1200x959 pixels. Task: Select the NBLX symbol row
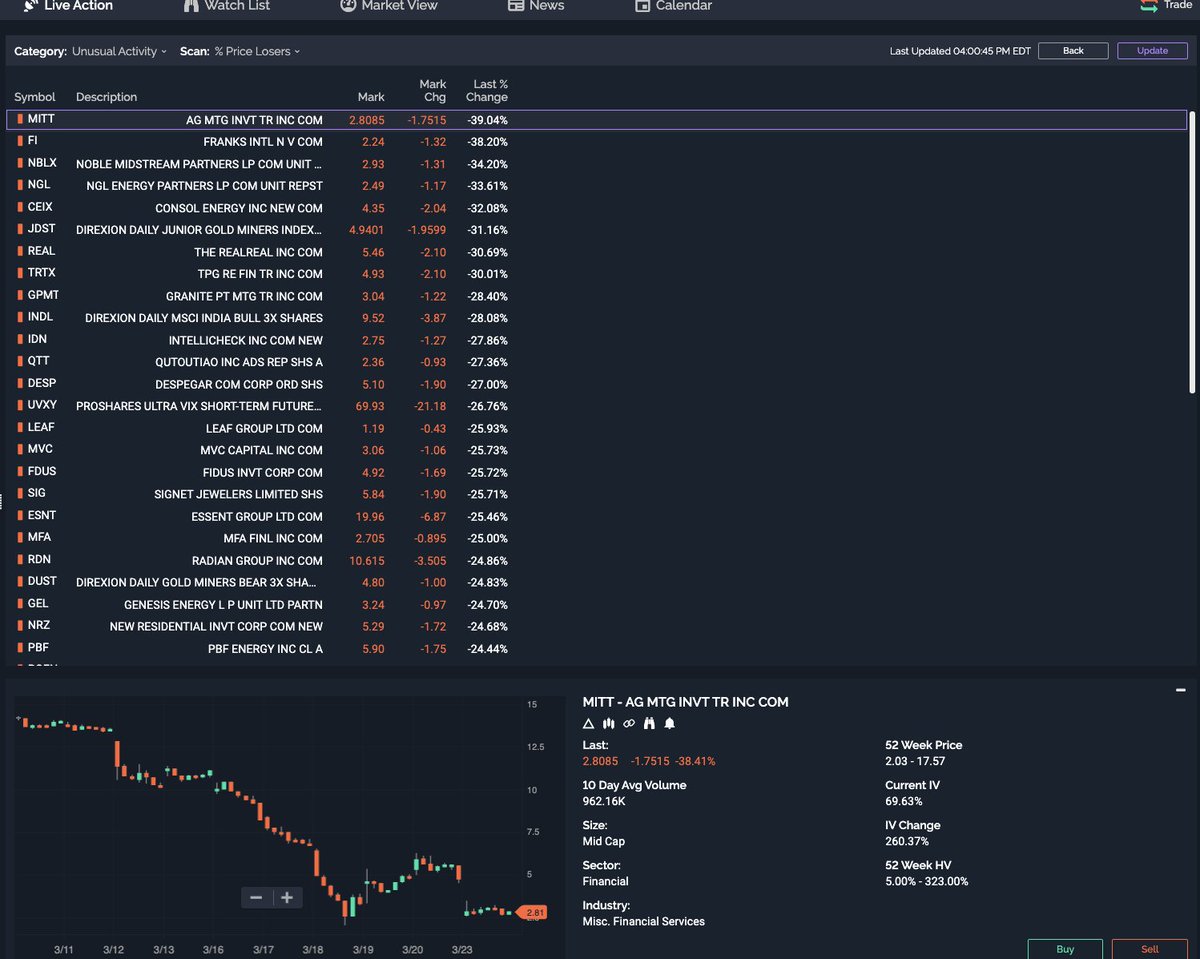point(597,163)
